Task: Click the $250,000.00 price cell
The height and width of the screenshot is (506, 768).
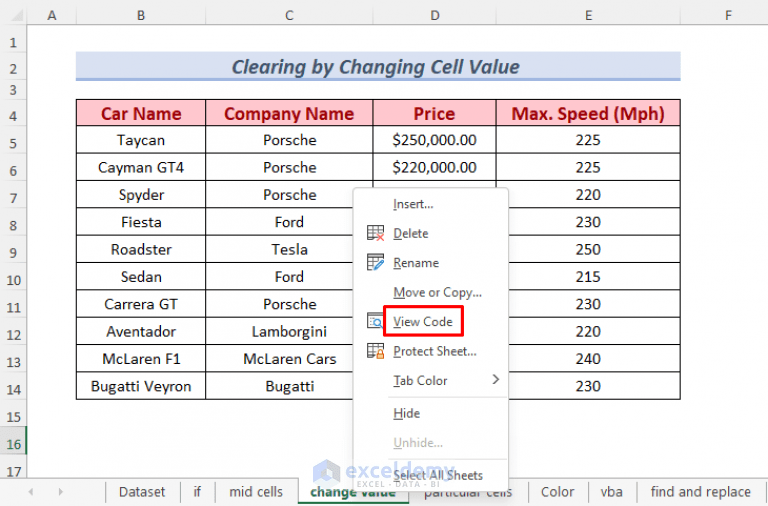Action: tap(434, 140)
